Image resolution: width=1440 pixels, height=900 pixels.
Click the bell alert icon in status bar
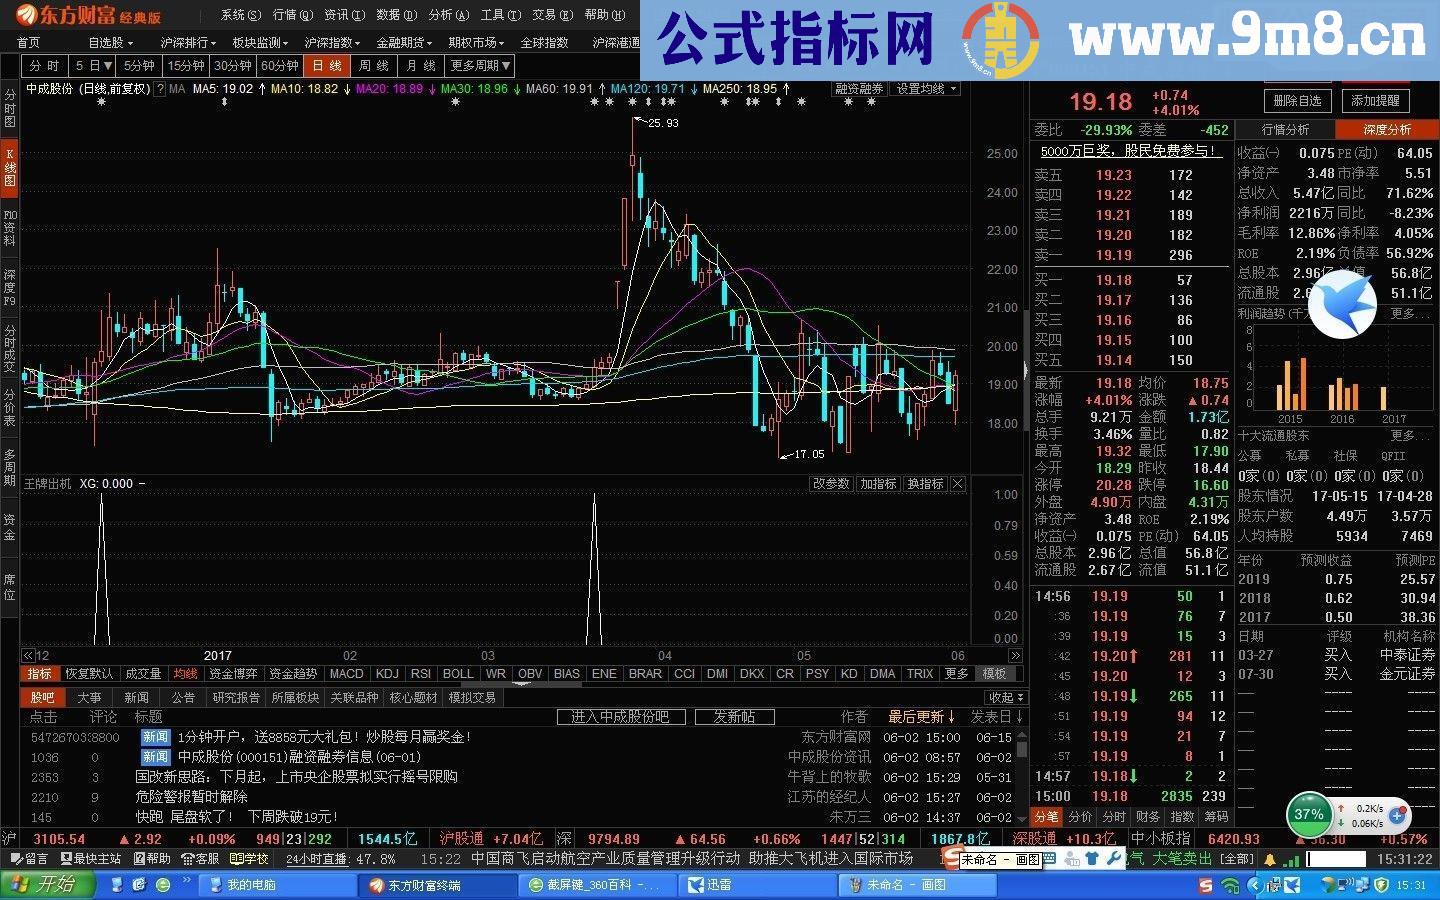coord(1271,859)
